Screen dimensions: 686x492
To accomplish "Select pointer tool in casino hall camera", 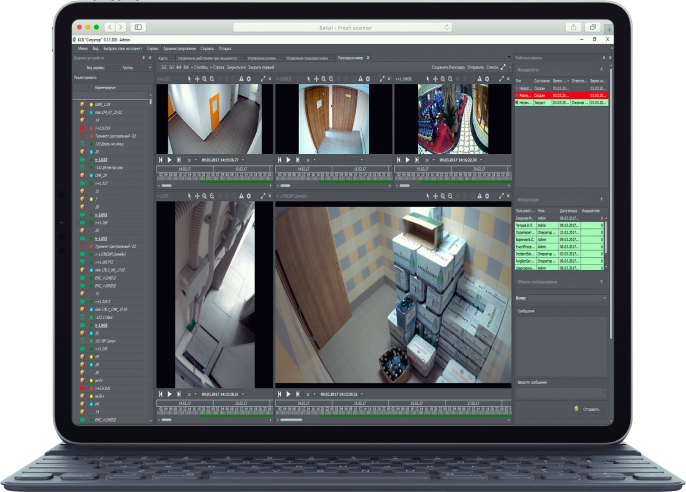I will coord(428,79).
